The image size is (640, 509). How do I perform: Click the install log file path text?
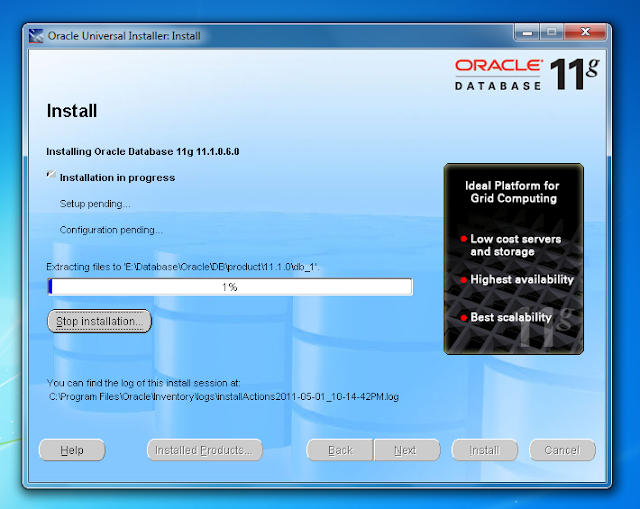pyautogui.click(x=224, y=397)
